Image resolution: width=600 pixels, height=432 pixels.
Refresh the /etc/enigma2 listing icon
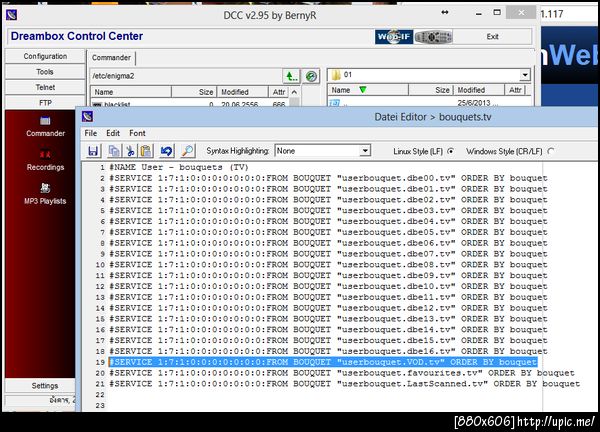coord(311,76)
